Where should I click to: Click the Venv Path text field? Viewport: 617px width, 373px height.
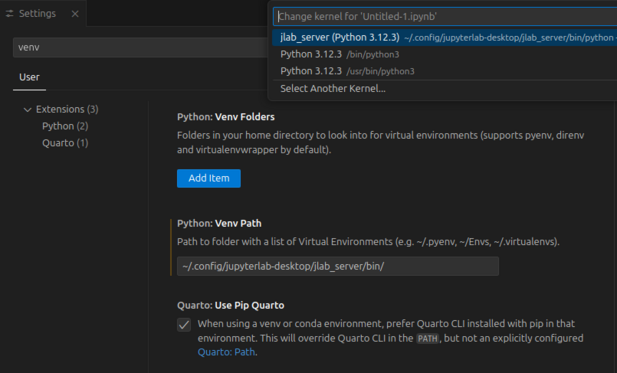(338, 266)
